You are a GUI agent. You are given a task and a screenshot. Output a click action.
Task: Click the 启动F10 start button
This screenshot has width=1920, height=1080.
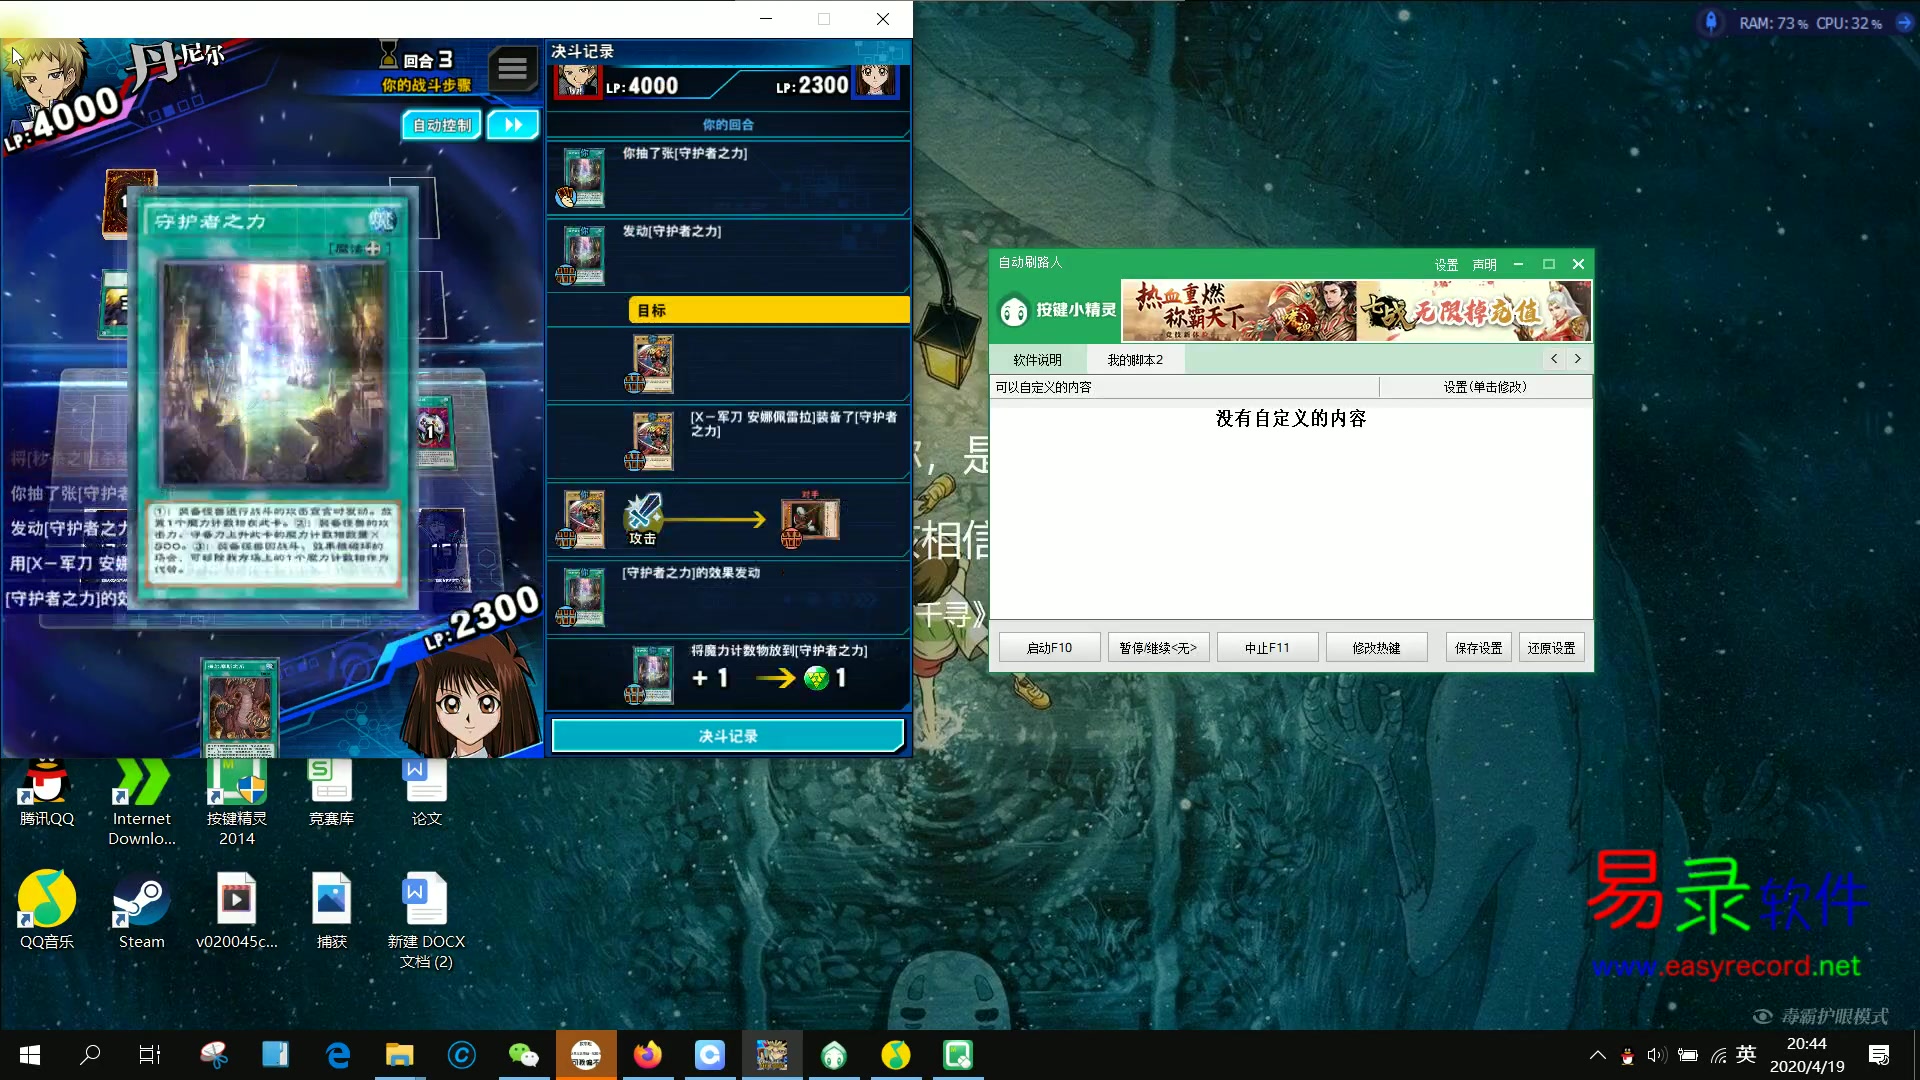1049,648
